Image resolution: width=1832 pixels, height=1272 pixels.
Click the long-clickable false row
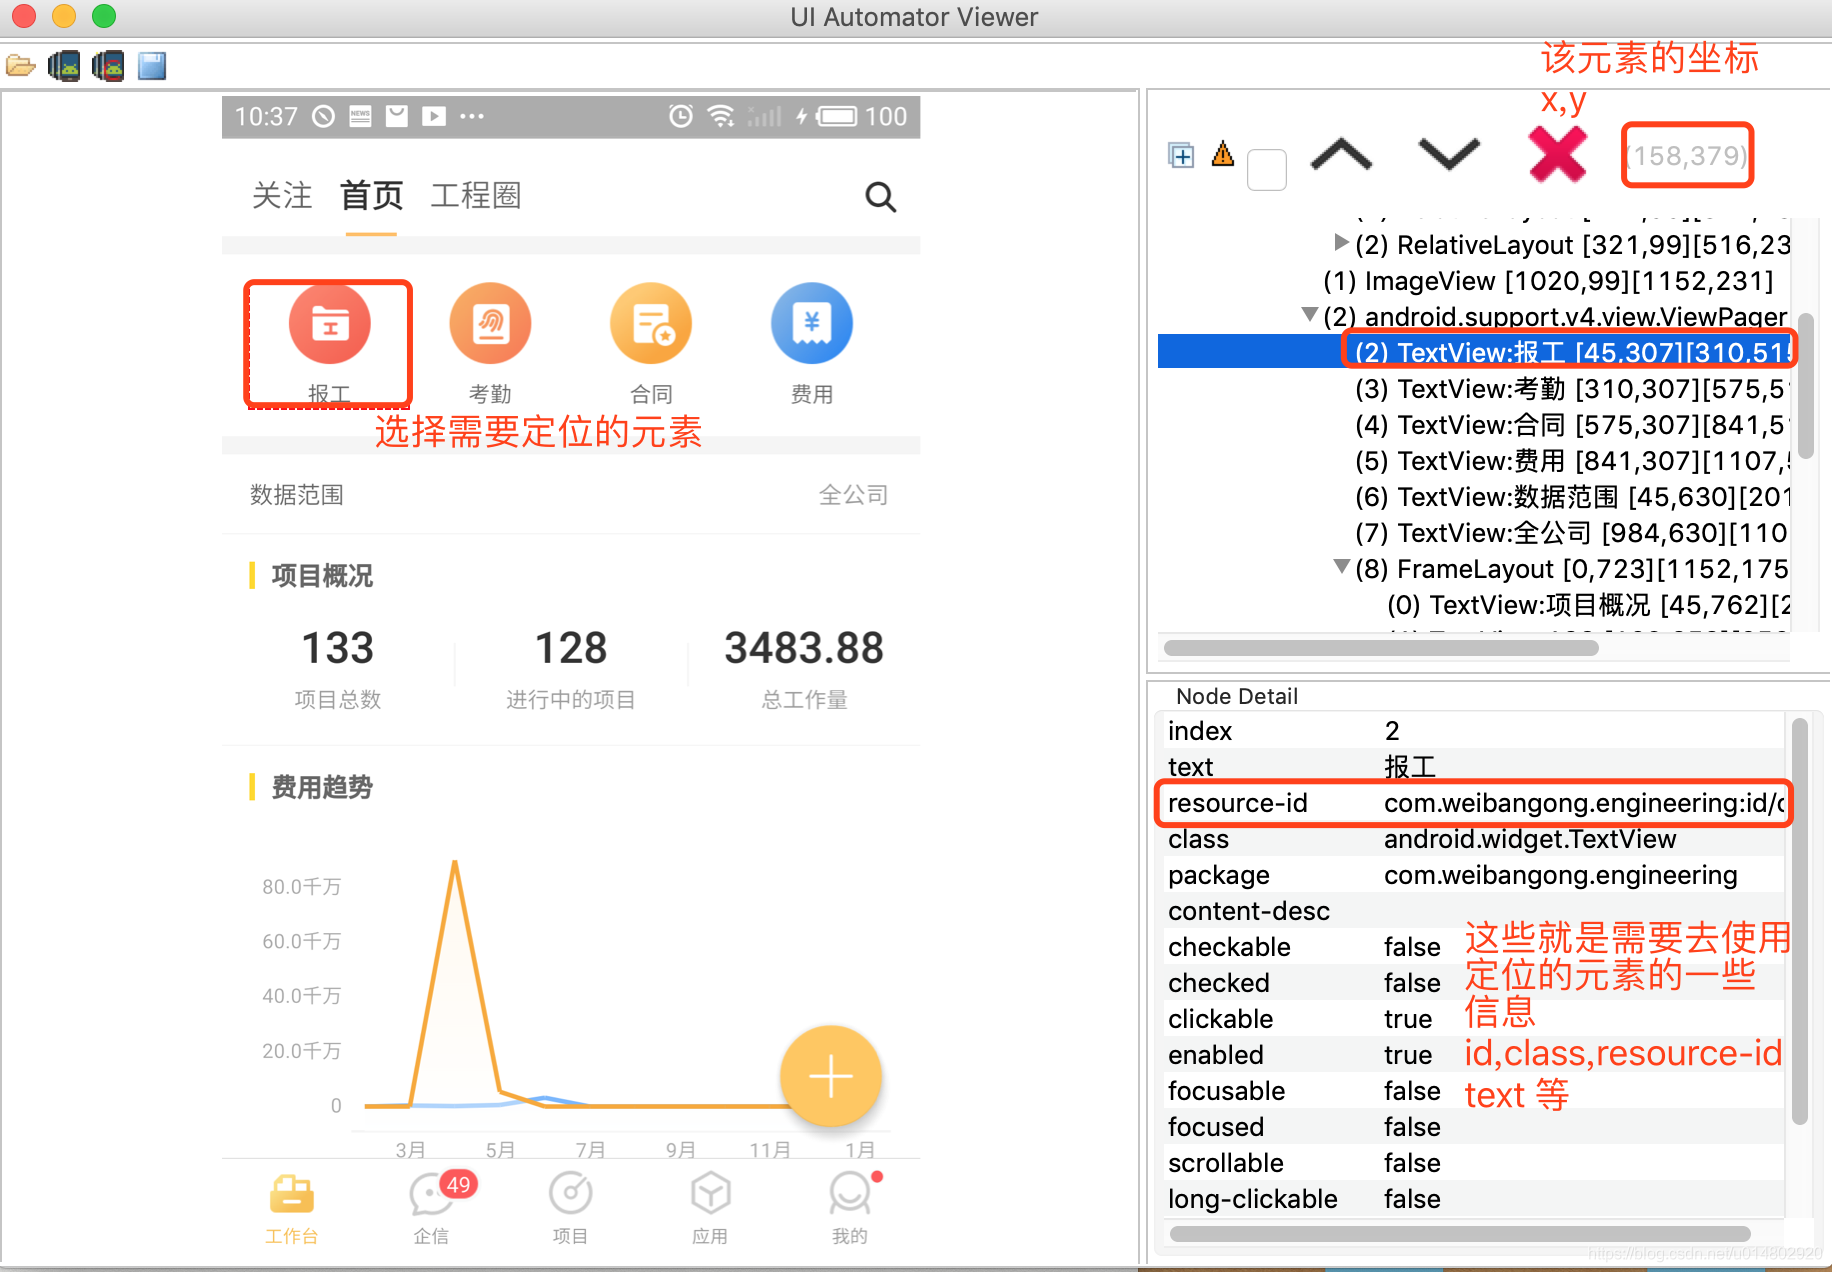[x=1474, y=1199]
